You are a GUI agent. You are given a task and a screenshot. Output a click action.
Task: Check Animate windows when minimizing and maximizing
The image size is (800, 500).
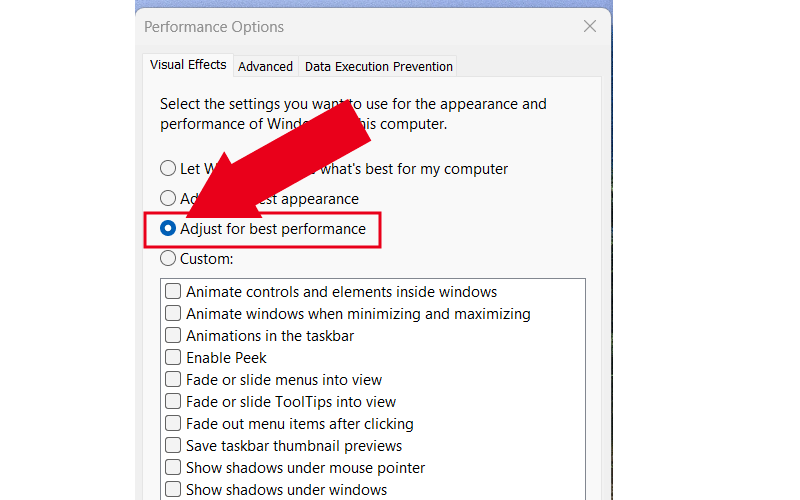click(x=173, y=314)
